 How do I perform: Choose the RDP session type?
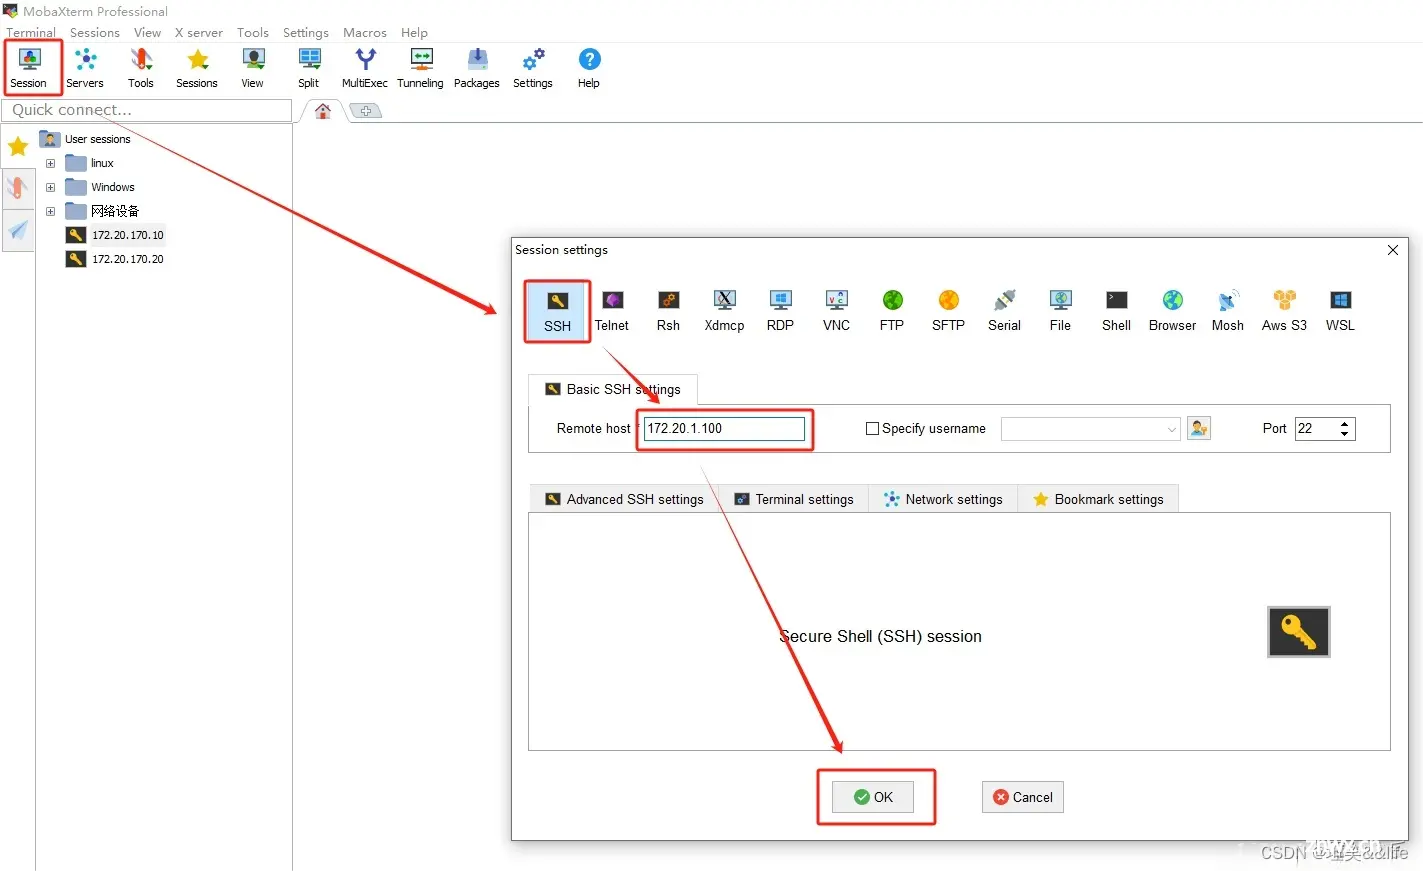780,311
